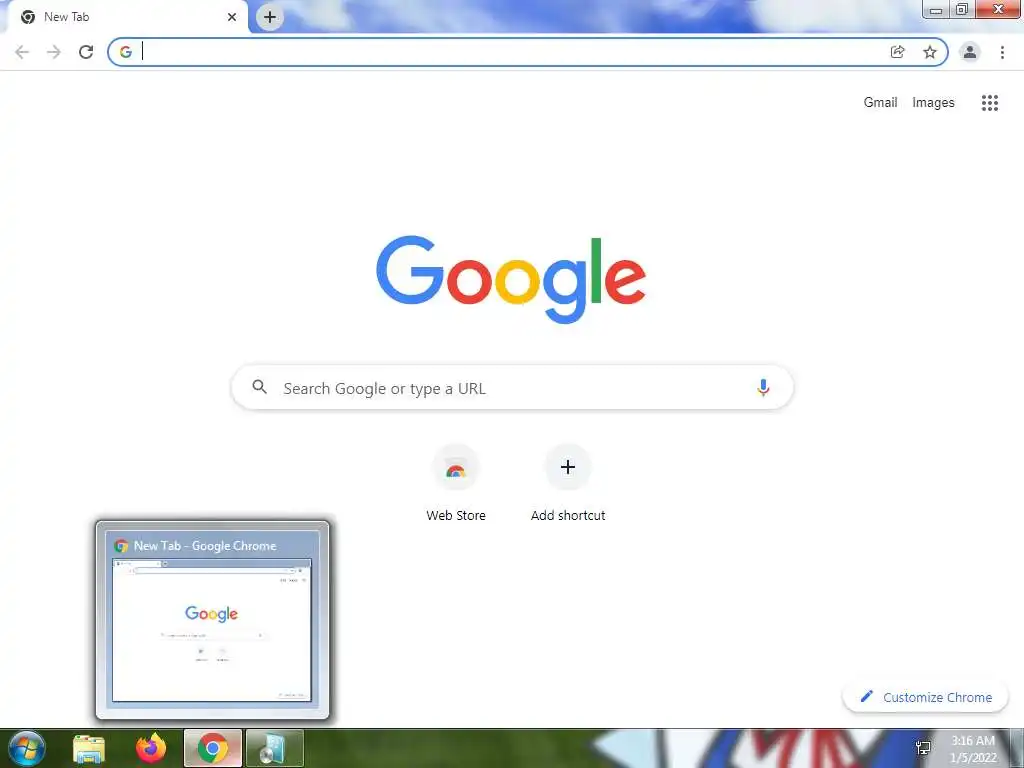Bookmark this tab with the star icon
Screen dimensions: 1024x768
point(930,52)
